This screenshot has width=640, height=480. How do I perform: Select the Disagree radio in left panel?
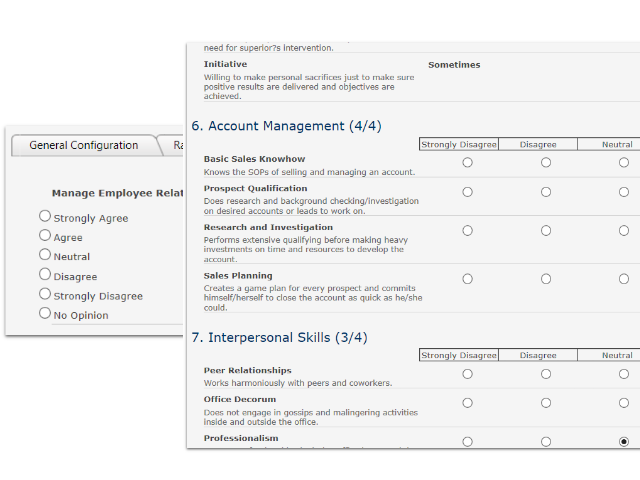(45, 274)
